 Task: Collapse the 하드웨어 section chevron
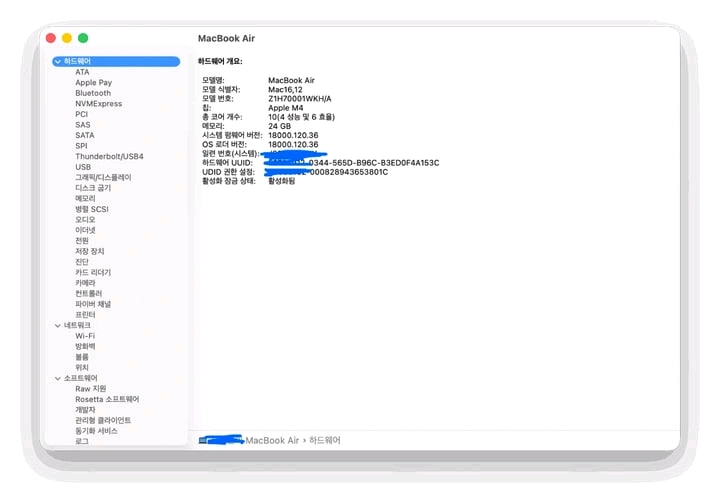(x=58, y=62)
